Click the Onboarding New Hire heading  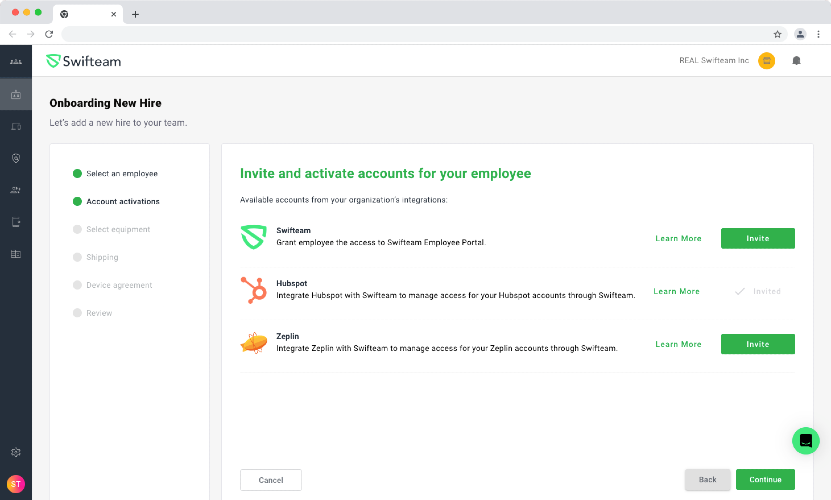pyautogui.click(x=105, y=103)
